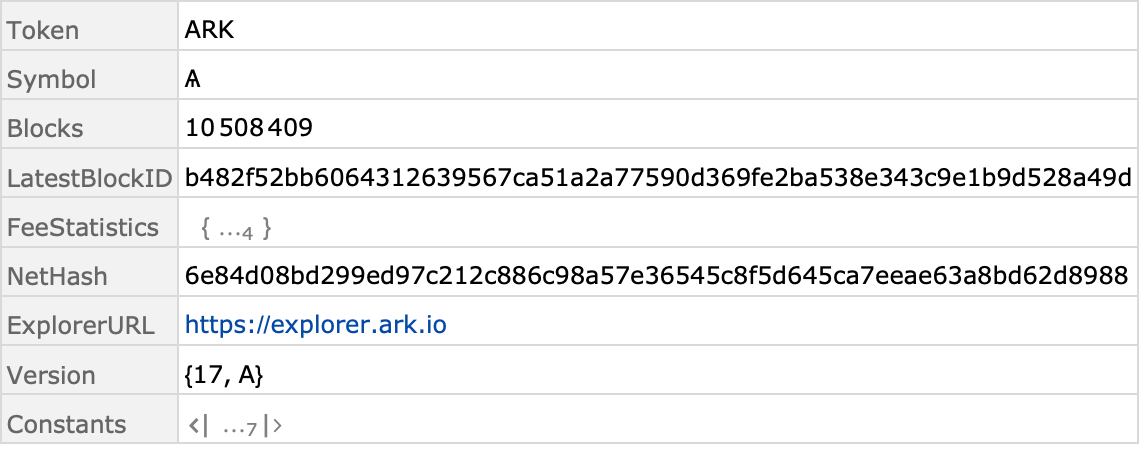Viewport: 1141px width, 475px height.
Task: Click the ExplorerURL row label
Action: pyautogui.click(x=81, y=327)
